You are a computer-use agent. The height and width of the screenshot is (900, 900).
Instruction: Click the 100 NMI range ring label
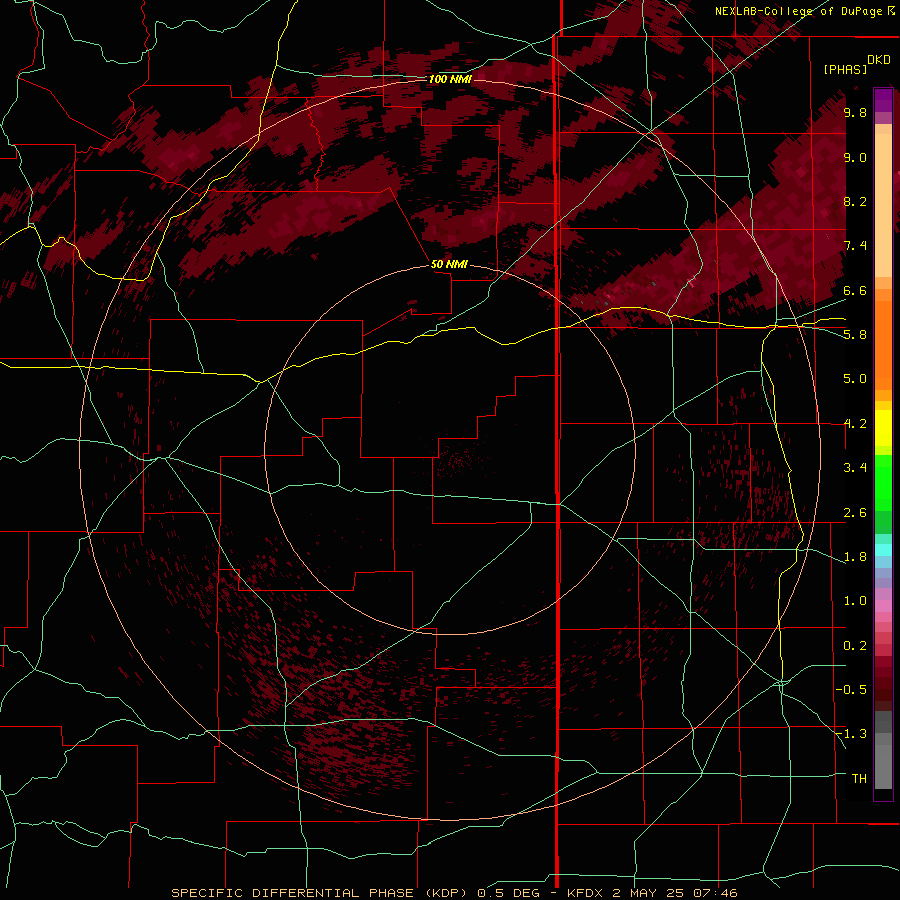click(x=450, y=79)
